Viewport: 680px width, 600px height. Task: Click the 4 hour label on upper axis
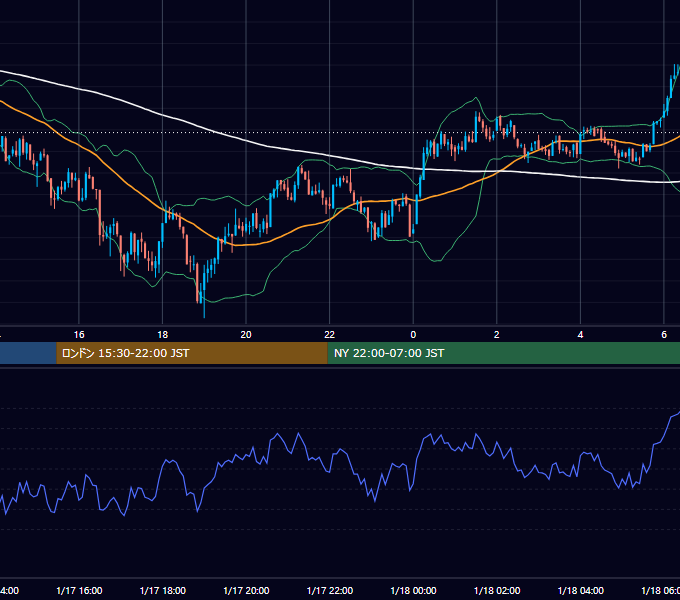click(x=580, y=335)
